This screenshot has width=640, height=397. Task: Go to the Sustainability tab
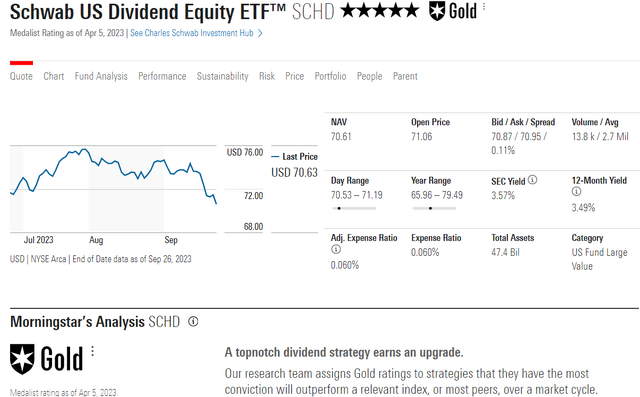coord(222,76)
